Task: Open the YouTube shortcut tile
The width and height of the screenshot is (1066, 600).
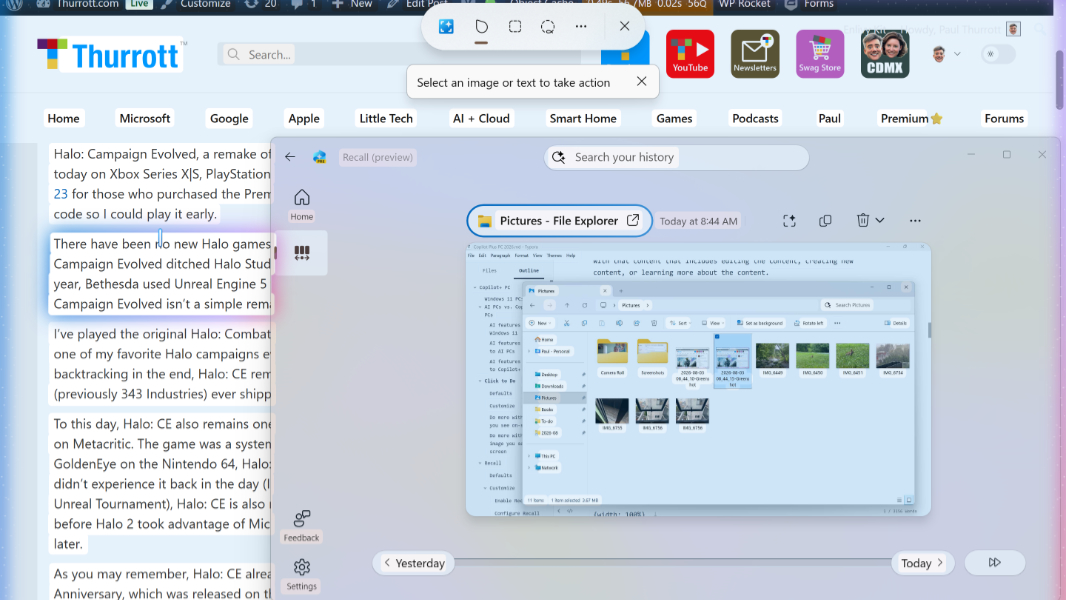Action: point(690,54)
